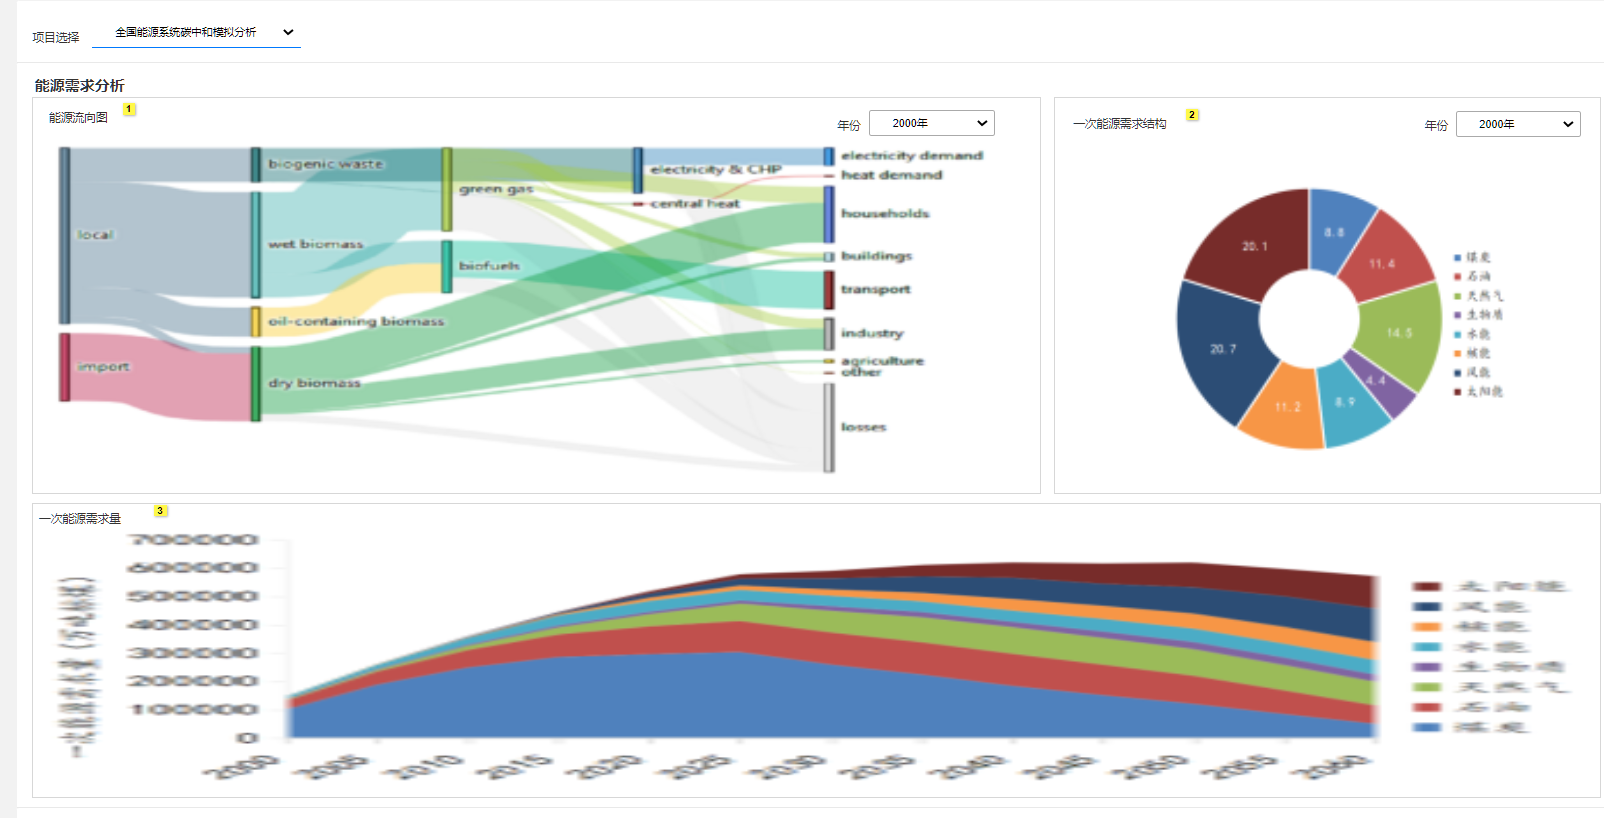Select the 'biogenic waste' Sankey node
1604x818 pixels.
point(256,165)
